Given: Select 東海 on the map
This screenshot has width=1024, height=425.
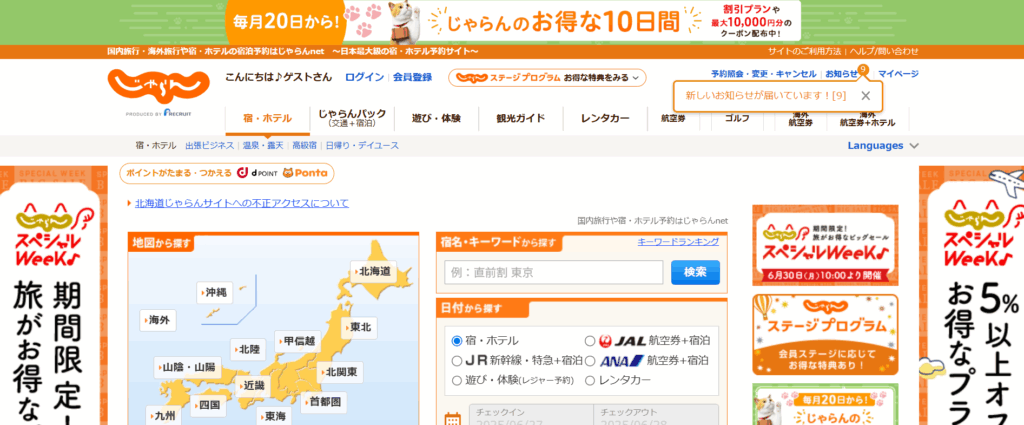Looking at the screenshot, I should click(274, 416).
